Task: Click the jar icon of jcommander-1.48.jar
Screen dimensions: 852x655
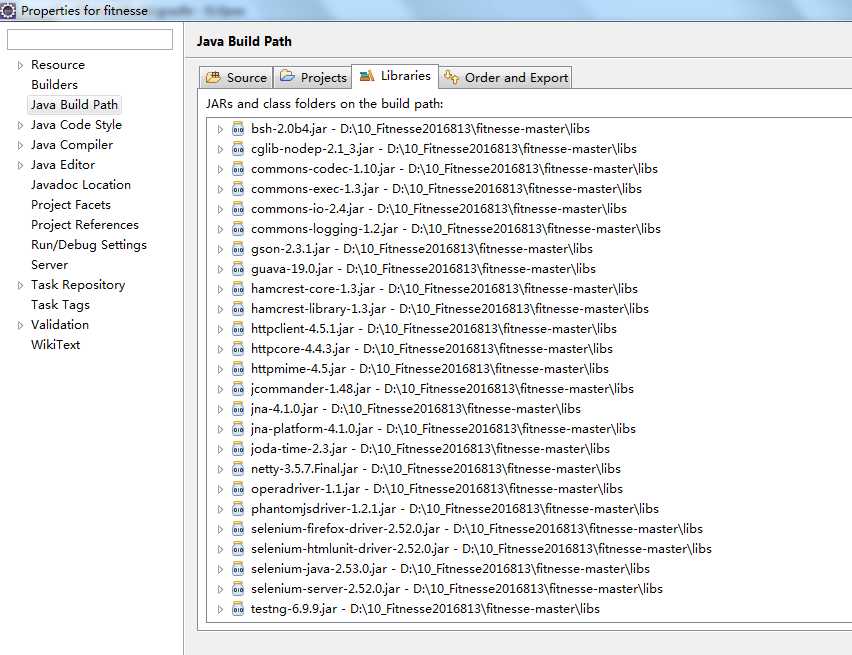Action: click(x=238, y=389)
